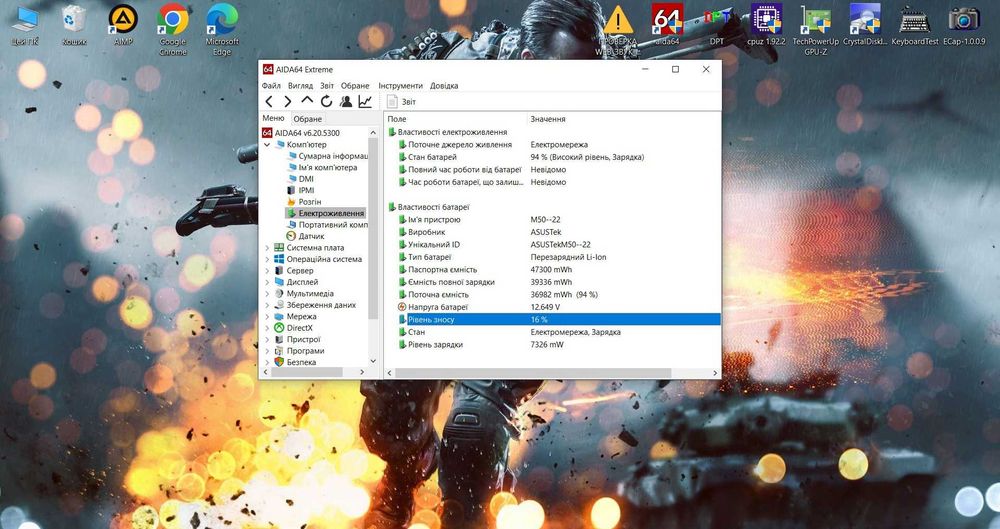Screen dimensions: 1000x529
Task: Click the Forward navigation arrow in toolbar
Action: tap(288, 101)
